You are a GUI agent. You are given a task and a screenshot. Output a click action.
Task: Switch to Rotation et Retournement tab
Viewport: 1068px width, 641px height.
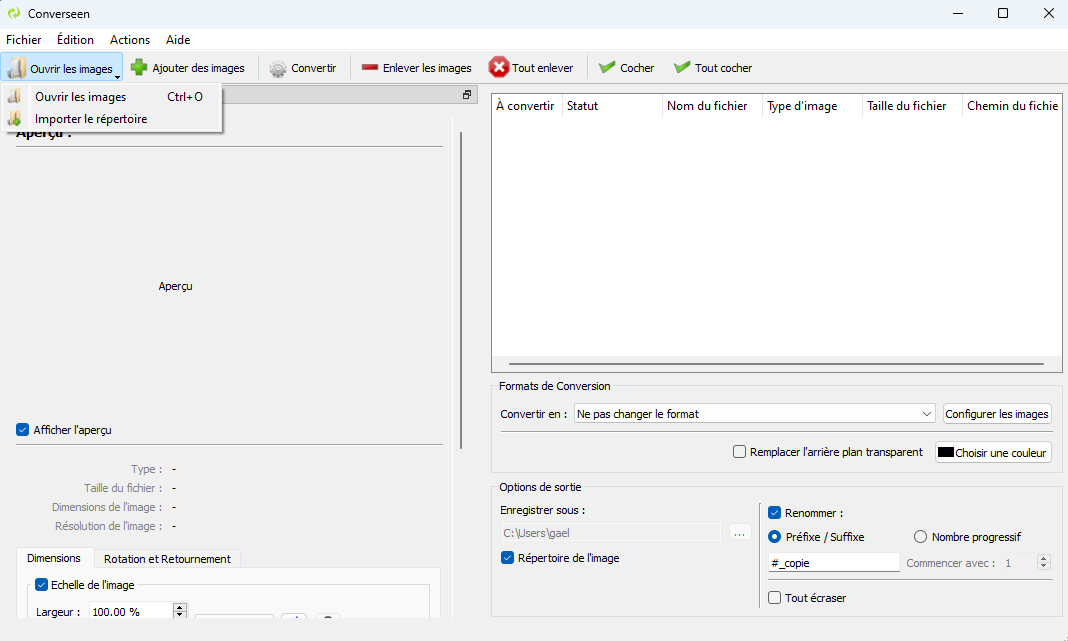(x=167, y=559)
